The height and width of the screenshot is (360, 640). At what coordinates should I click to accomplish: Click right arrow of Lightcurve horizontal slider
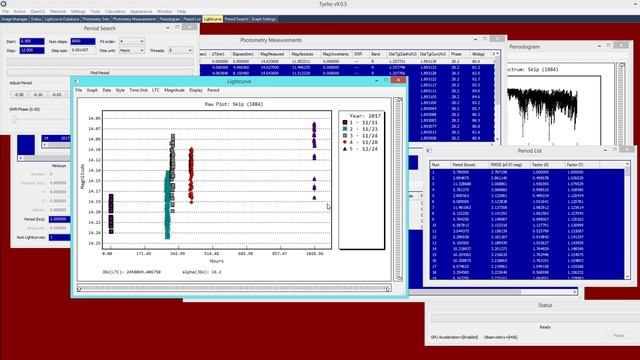click(x=388, y=289)
